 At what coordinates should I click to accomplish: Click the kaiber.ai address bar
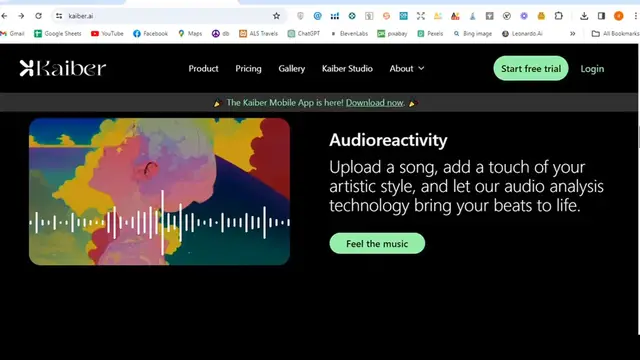point(169,16)
